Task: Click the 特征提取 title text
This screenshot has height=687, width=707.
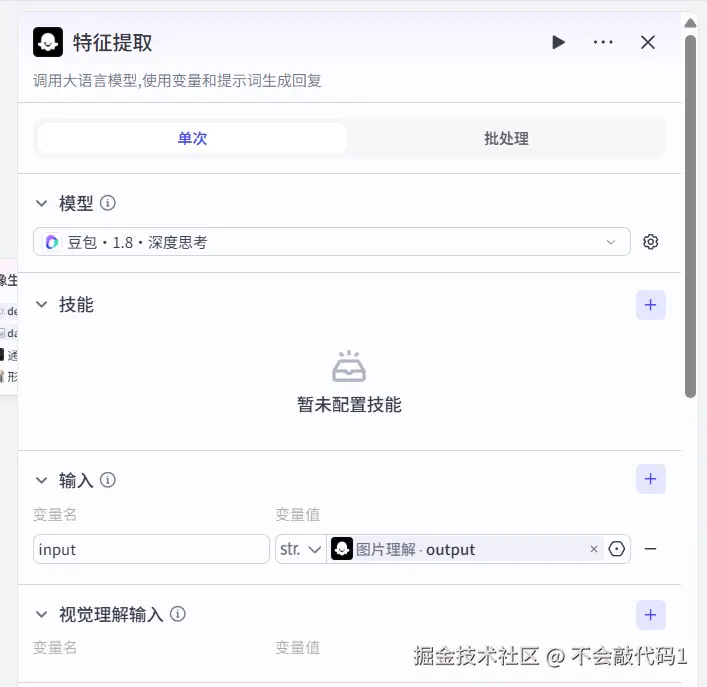Action: pos(113,43)
